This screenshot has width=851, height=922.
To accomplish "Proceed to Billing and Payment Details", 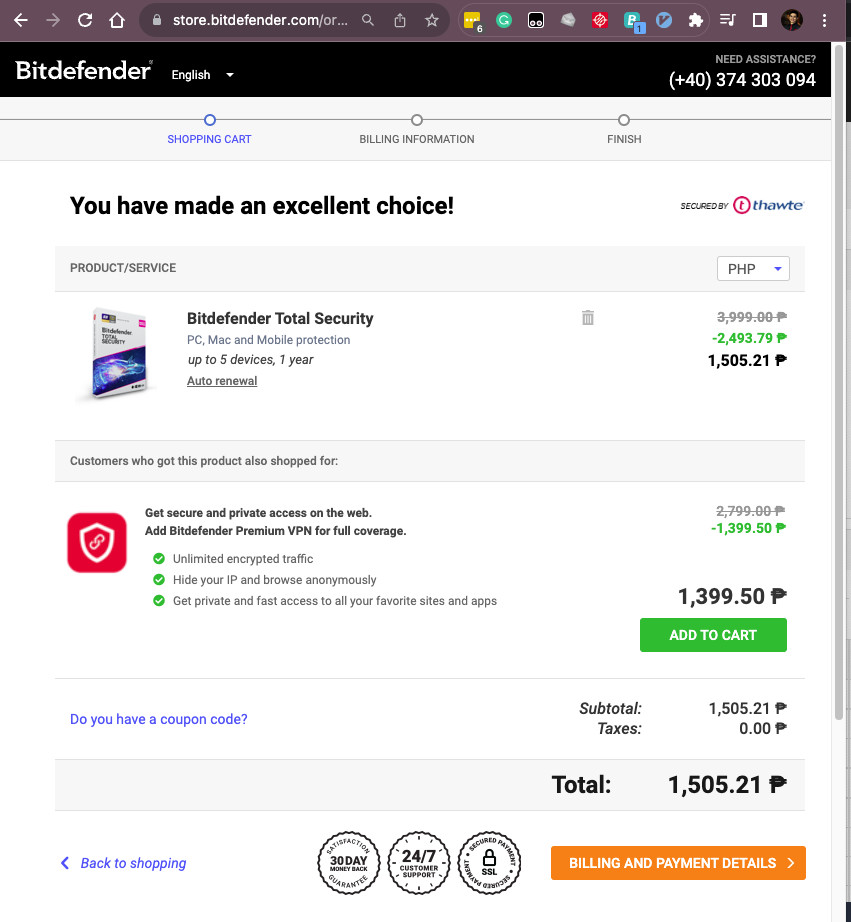I will [x=678, y=863].
